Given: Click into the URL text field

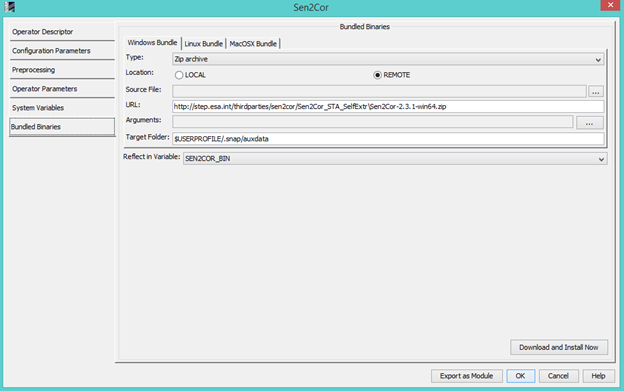Looking at the screenshot, I should pyautogui.click(x=388, y=107).
